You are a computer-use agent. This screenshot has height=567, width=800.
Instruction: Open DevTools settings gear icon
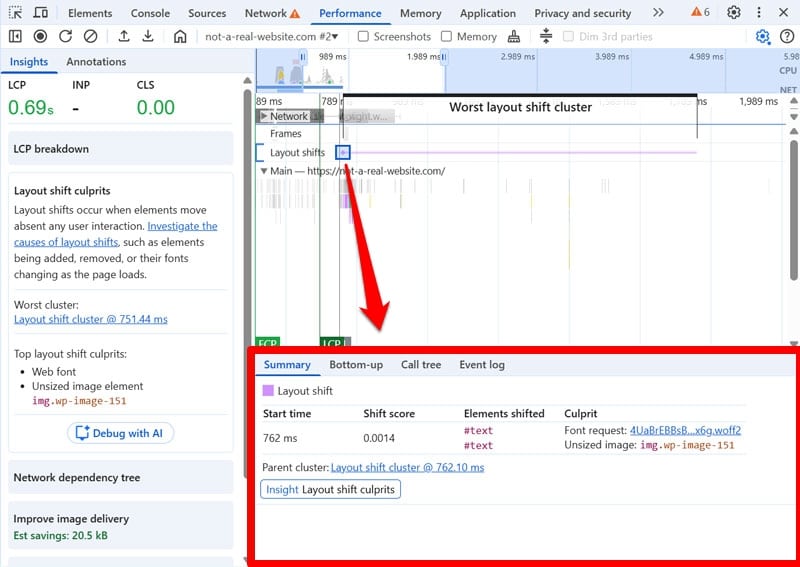[x=734, y=13]
